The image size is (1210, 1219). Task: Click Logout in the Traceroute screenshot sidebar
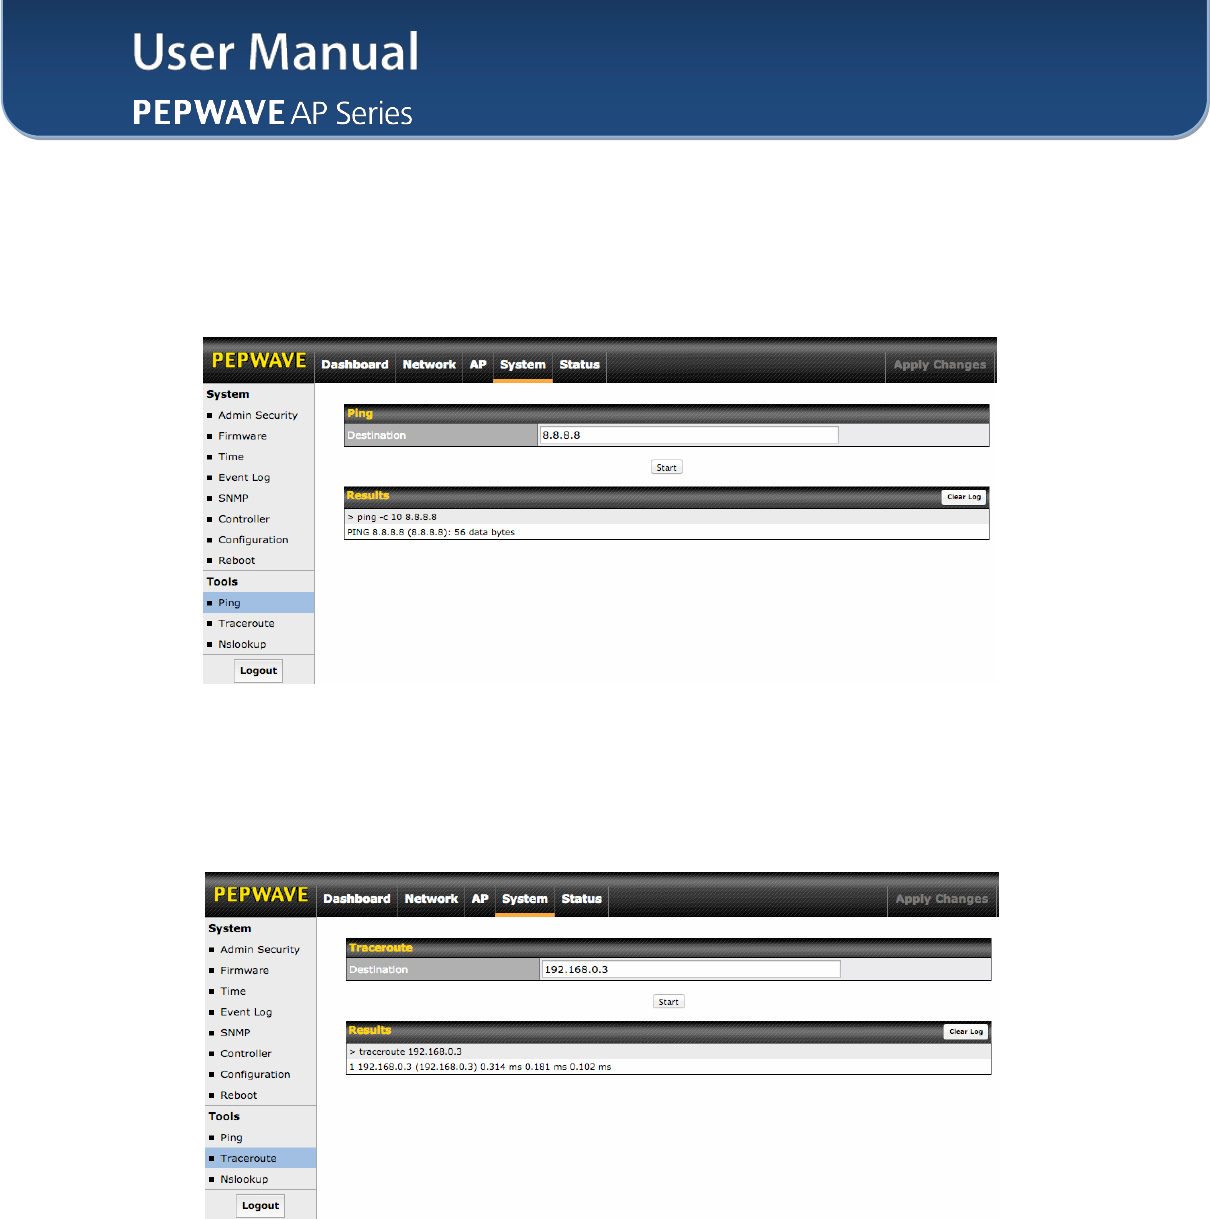[x=260, y=1206]
